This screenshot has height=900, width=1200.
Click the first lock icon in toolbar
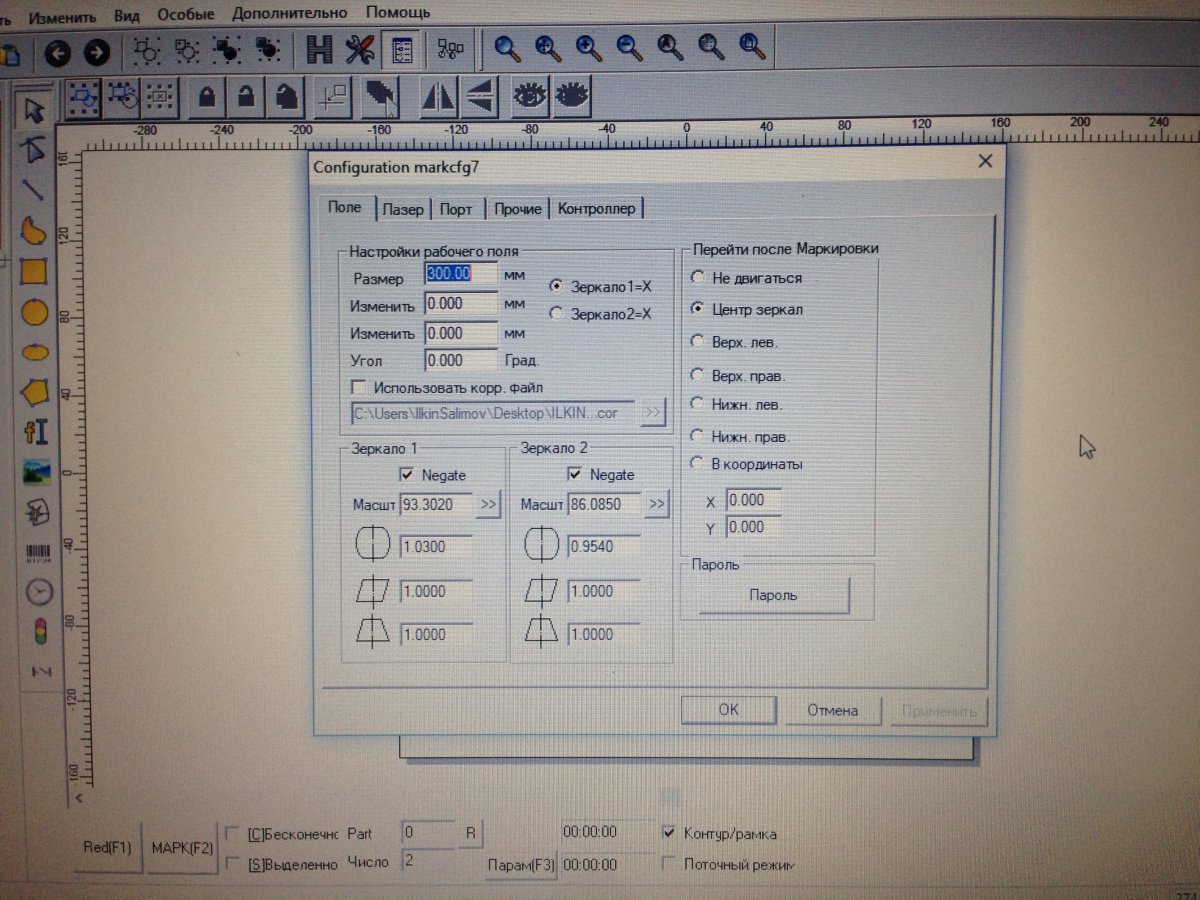pos(207,96)
